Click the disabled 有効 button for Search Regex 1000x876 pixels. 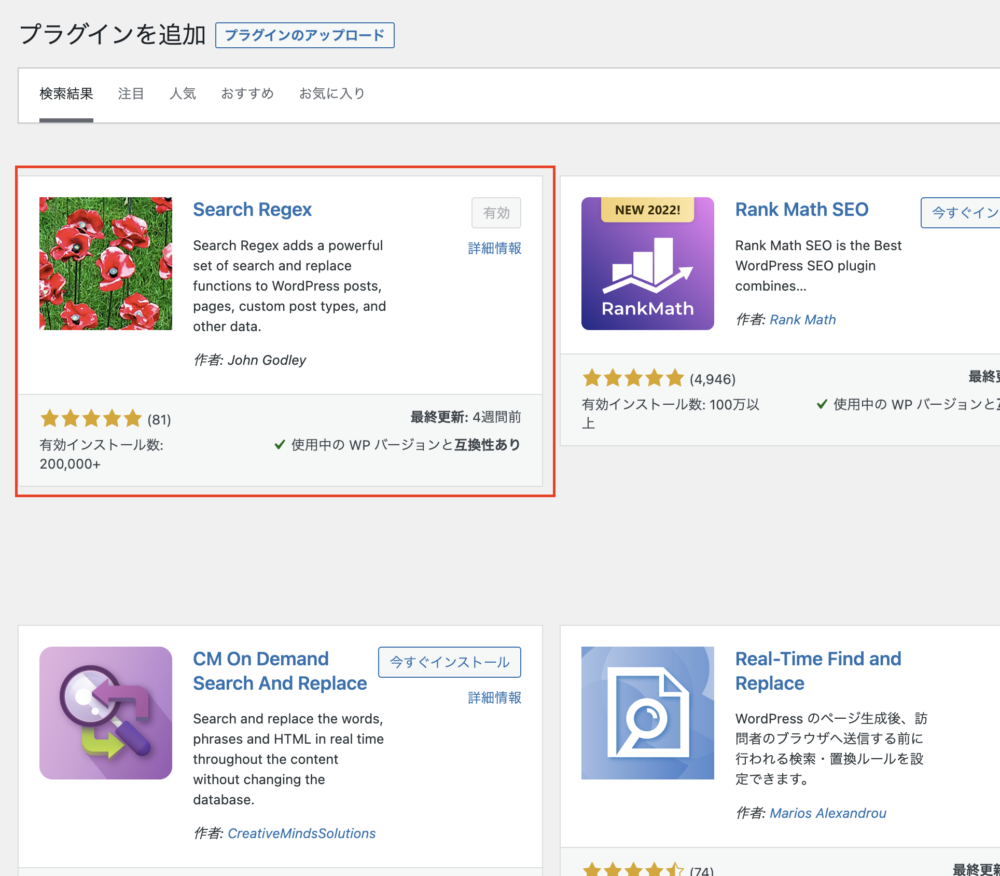[496, 212]
